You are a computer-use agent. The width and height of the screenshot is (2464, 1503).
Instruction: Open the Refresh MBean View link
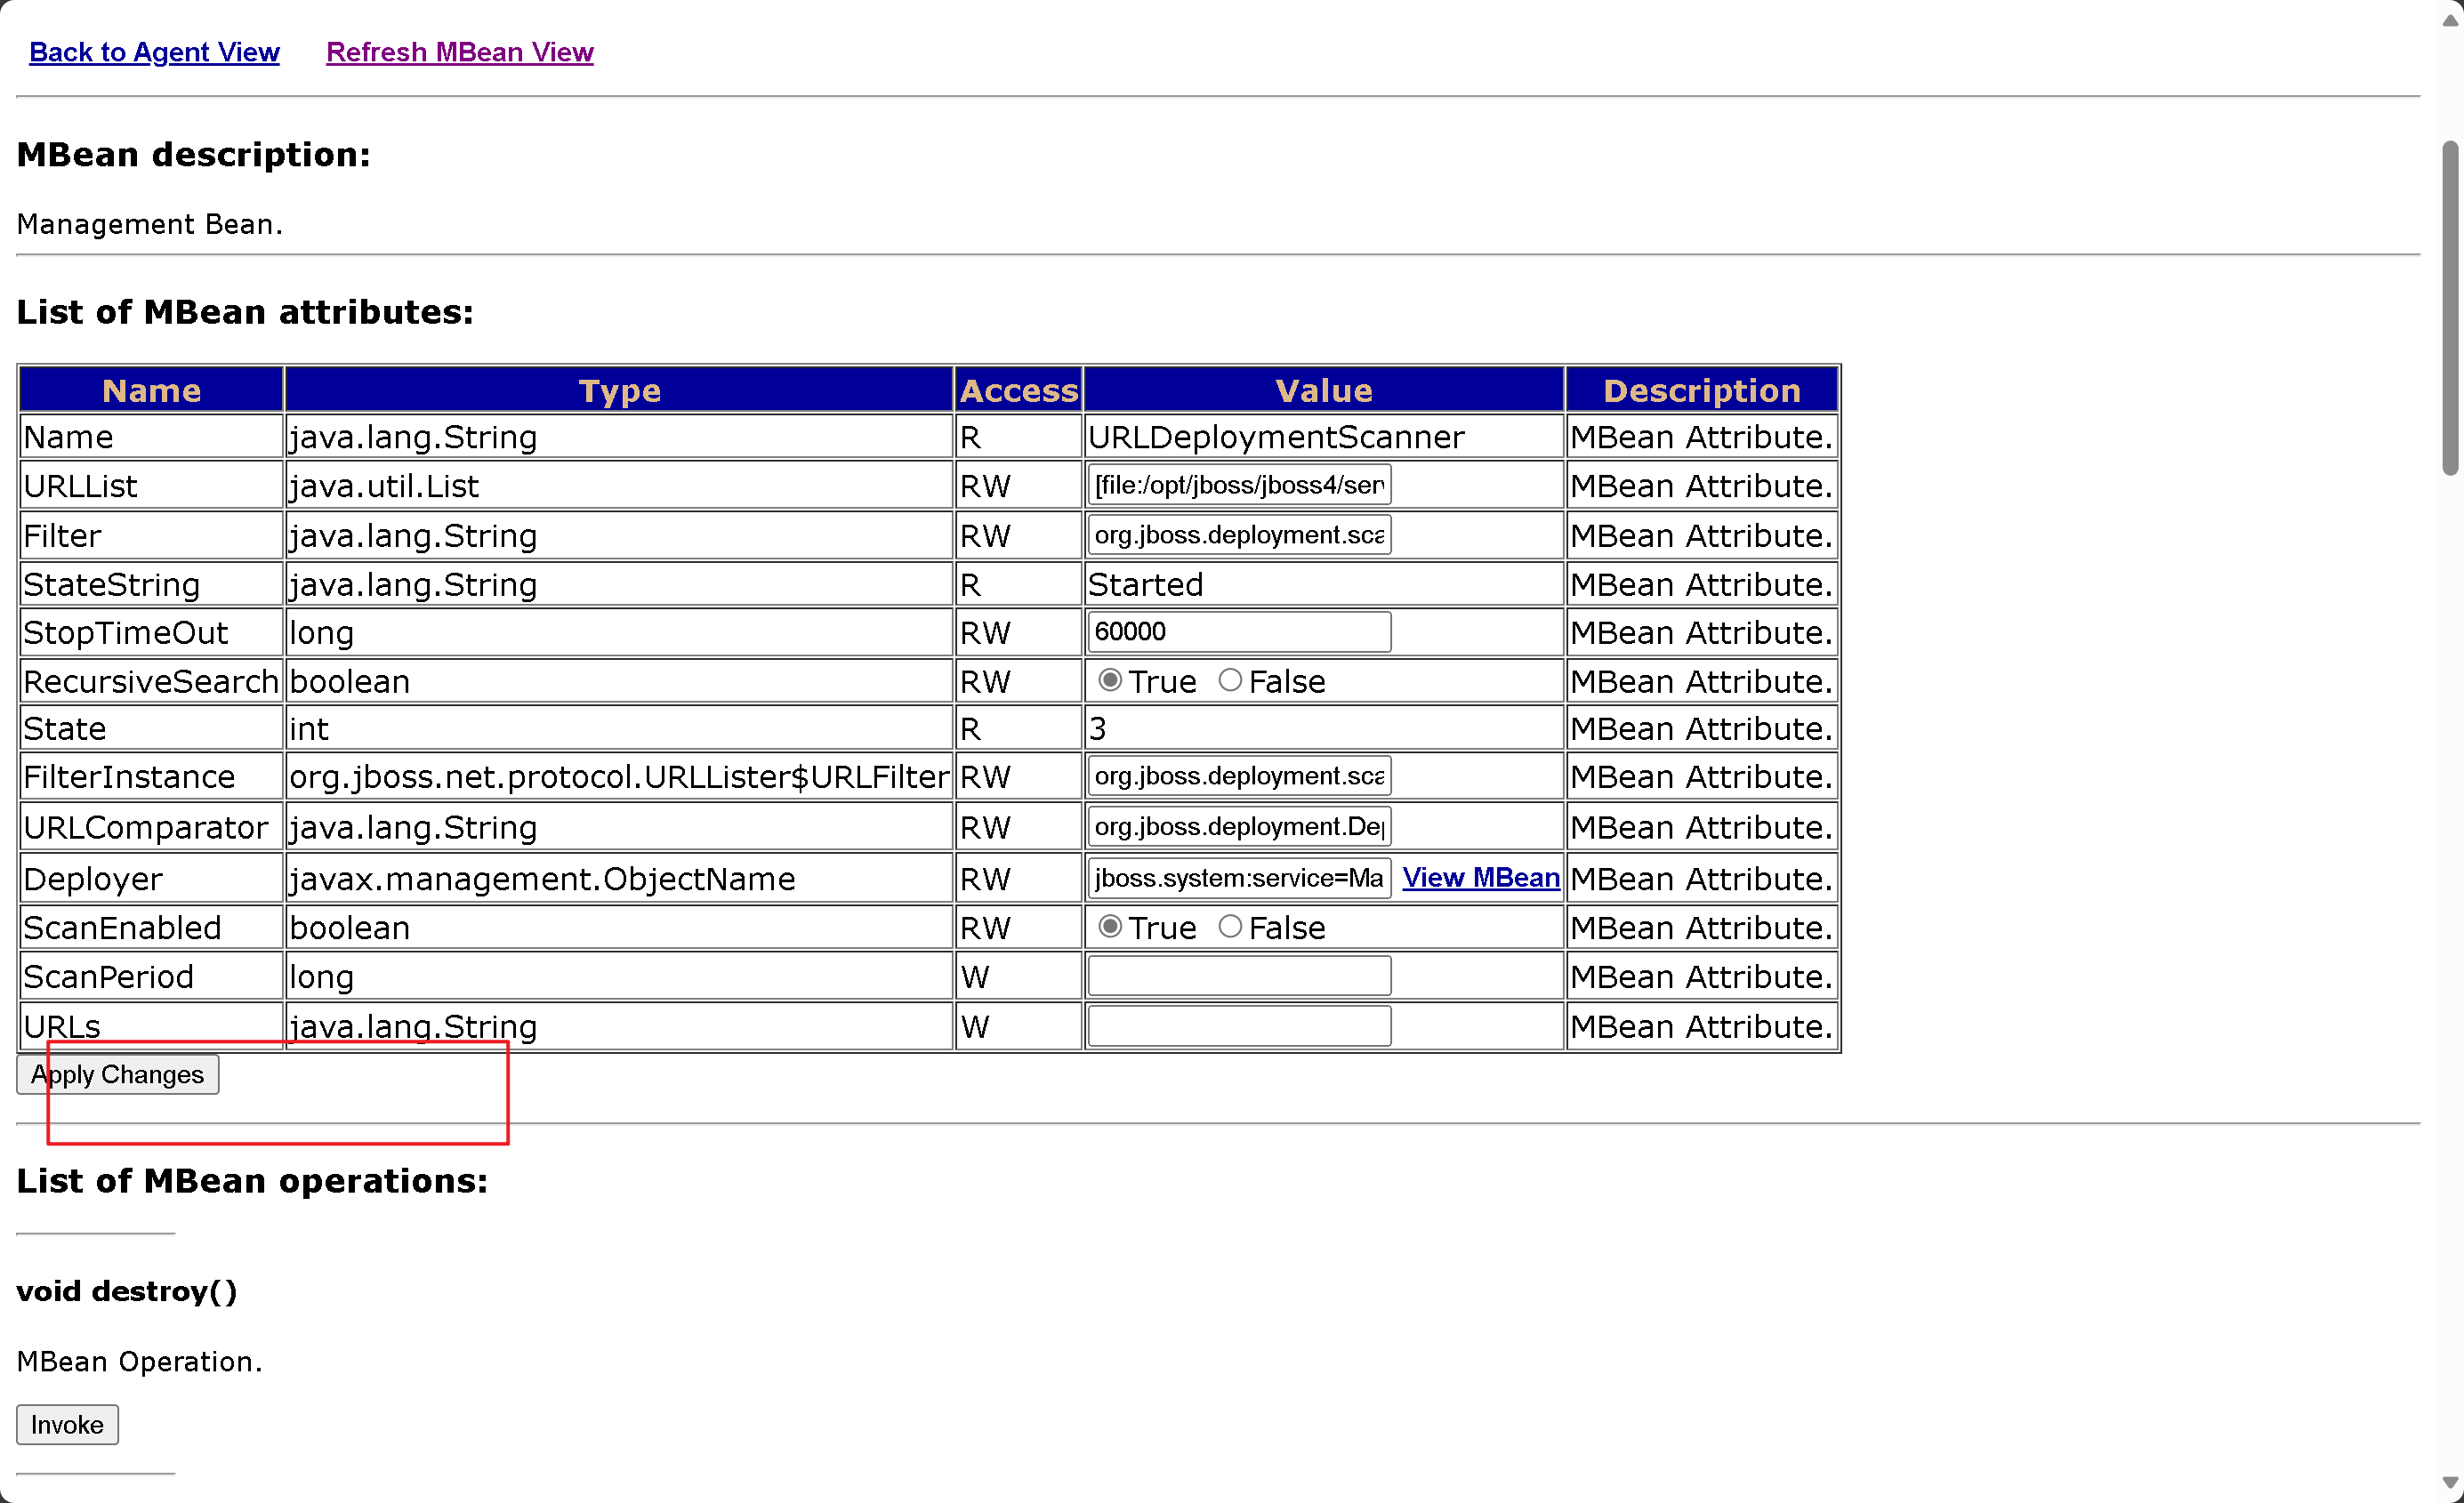[459, 52]
